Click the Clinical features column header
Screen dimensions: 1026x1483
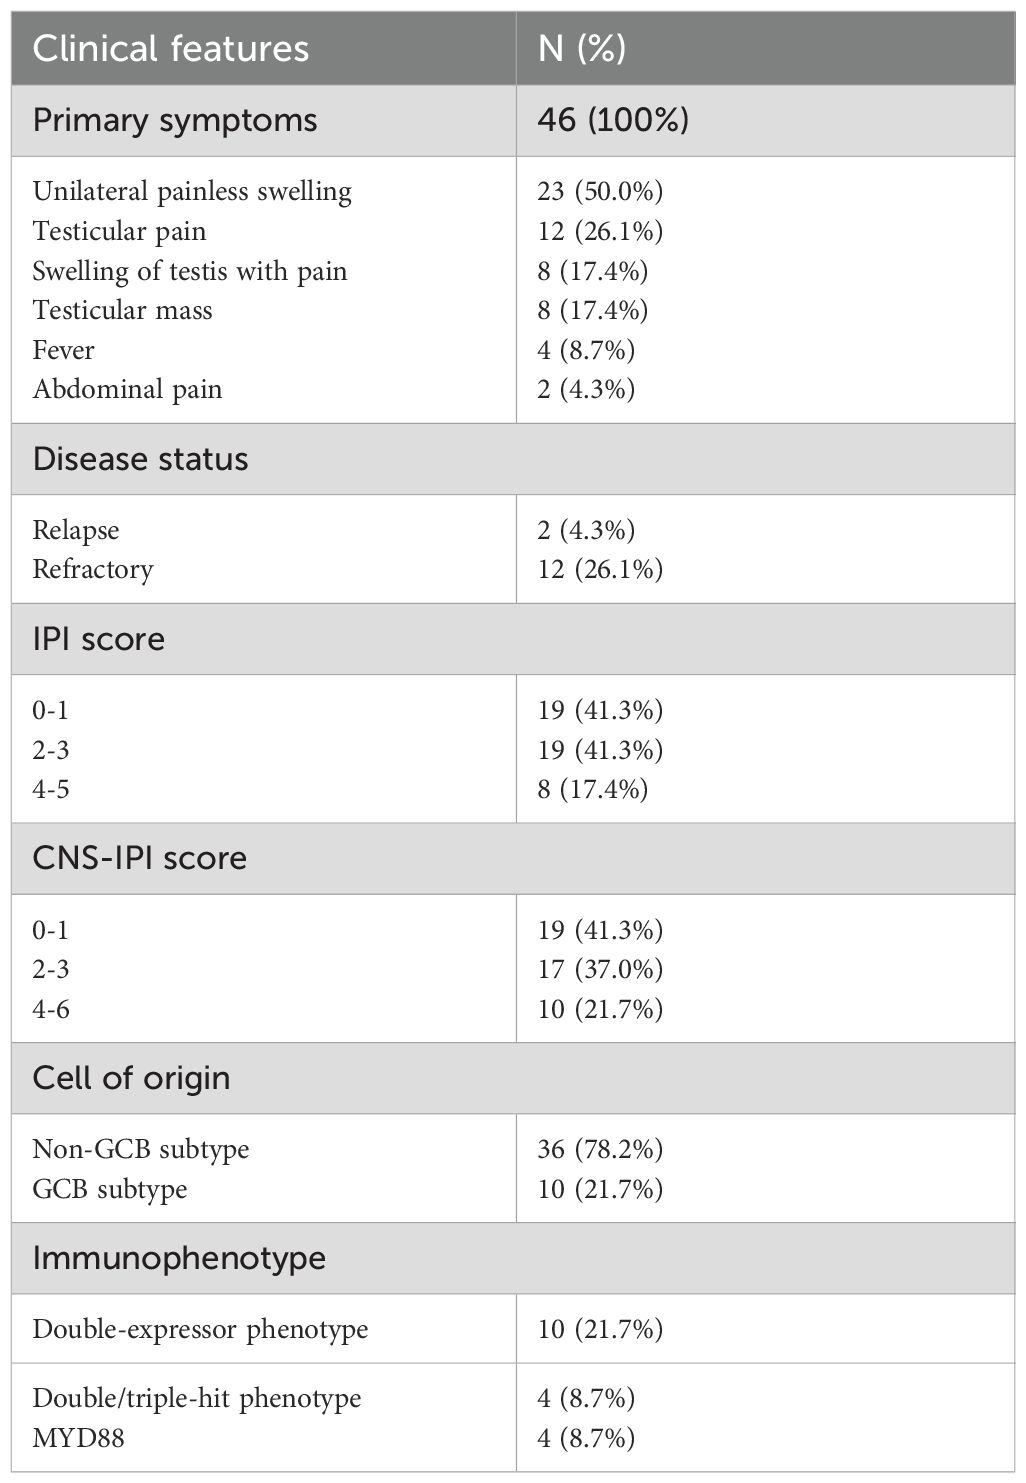[x=171, y=49]
